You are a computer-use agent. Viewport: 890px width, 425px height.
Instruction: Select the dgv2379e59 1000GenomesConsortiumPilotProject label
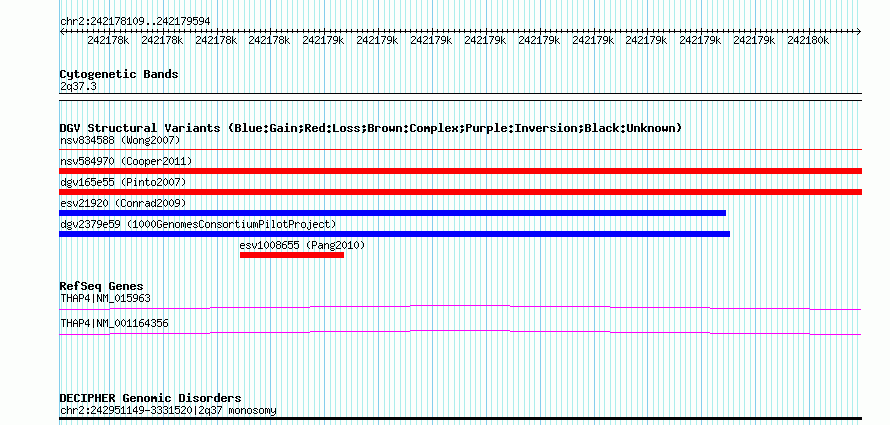(x=198, y=224)
